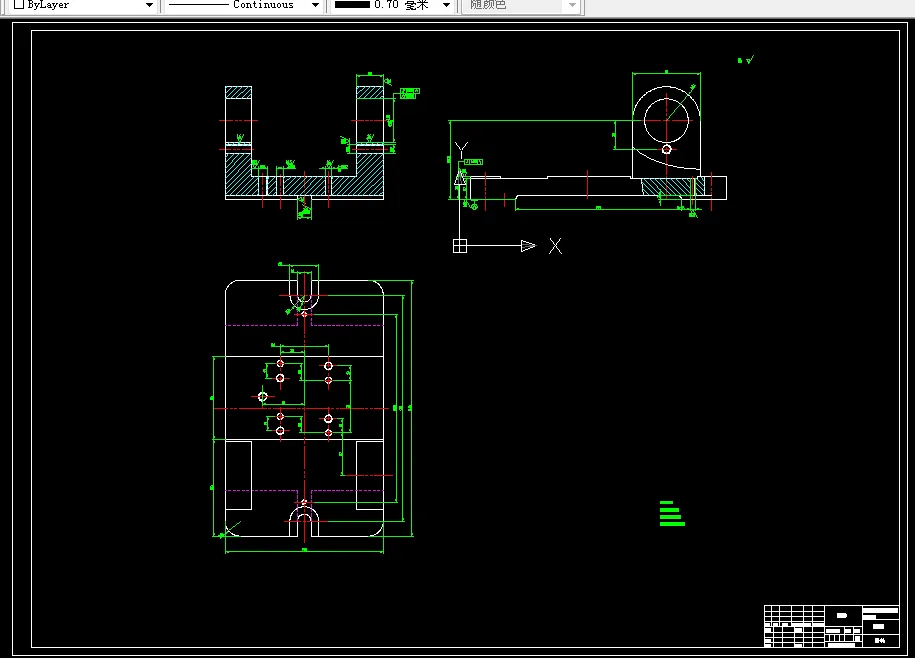The image size is (915, 658).
Task: Select the green technical notes text block
Action: click(x=672, y=513)
